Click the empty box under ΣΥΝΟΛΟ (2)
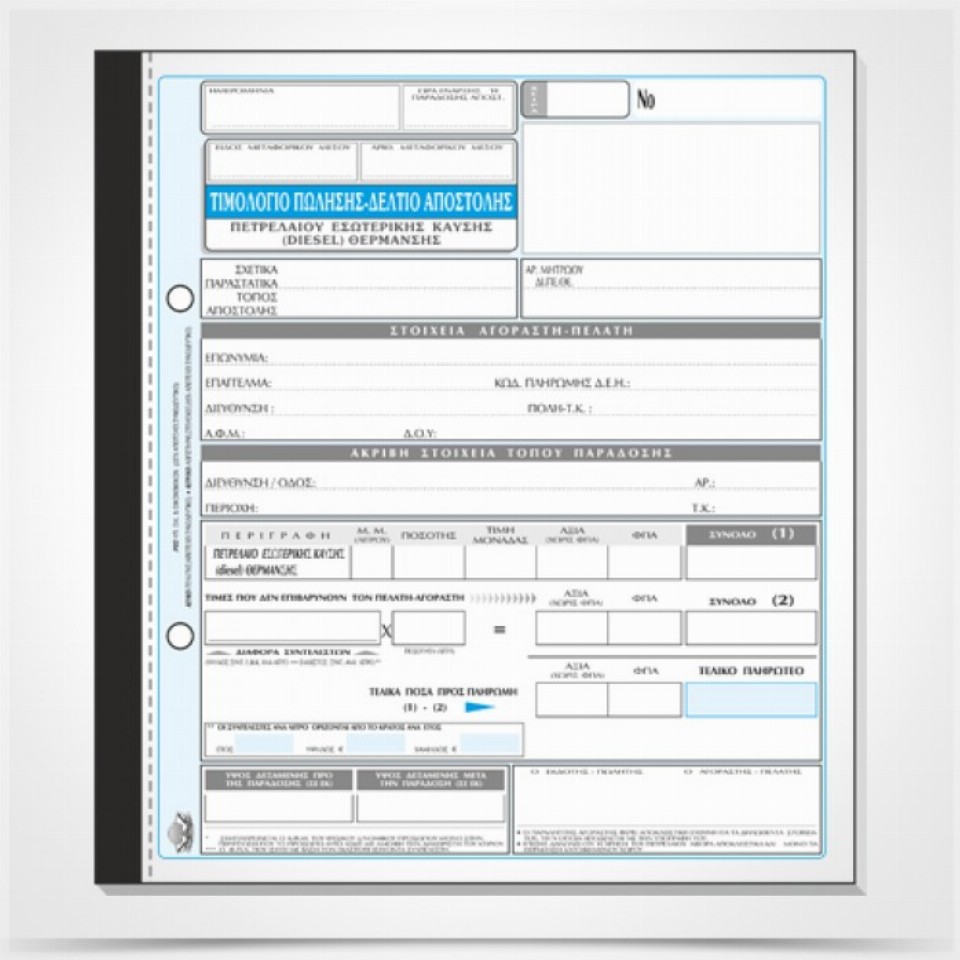 751,628
